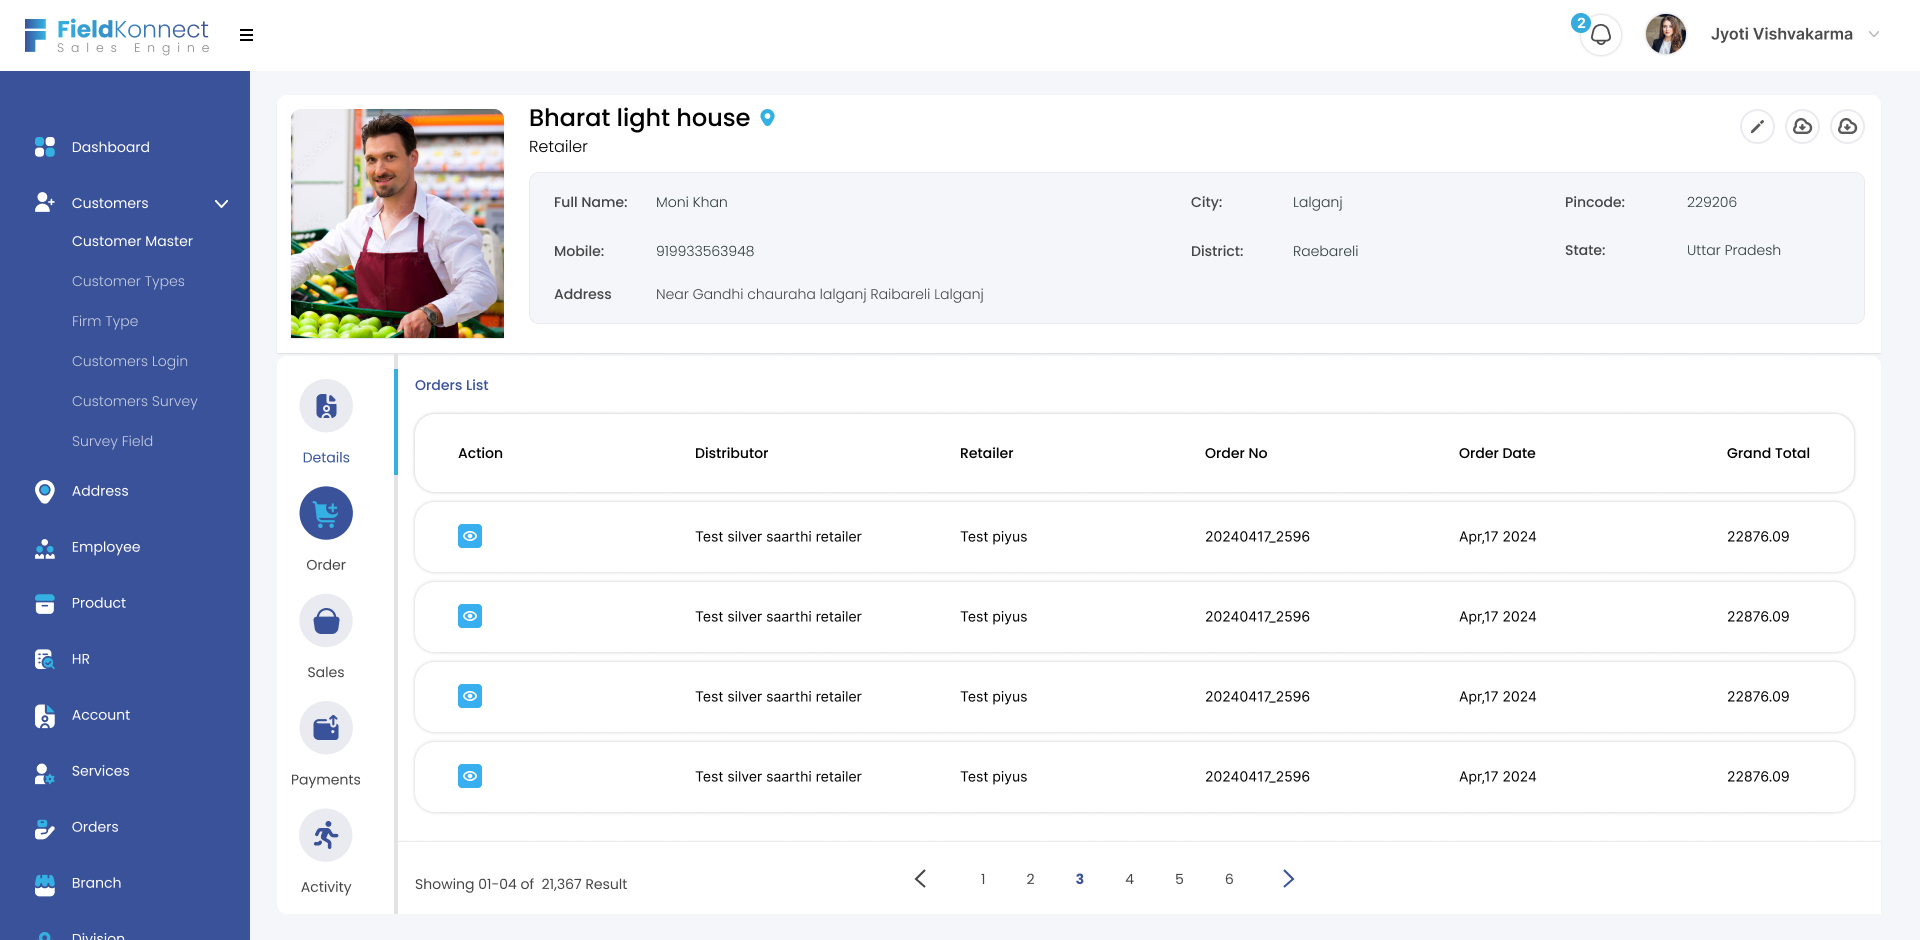Open the Sales basket icon
1920x940 pixels.
coord(326,621)
